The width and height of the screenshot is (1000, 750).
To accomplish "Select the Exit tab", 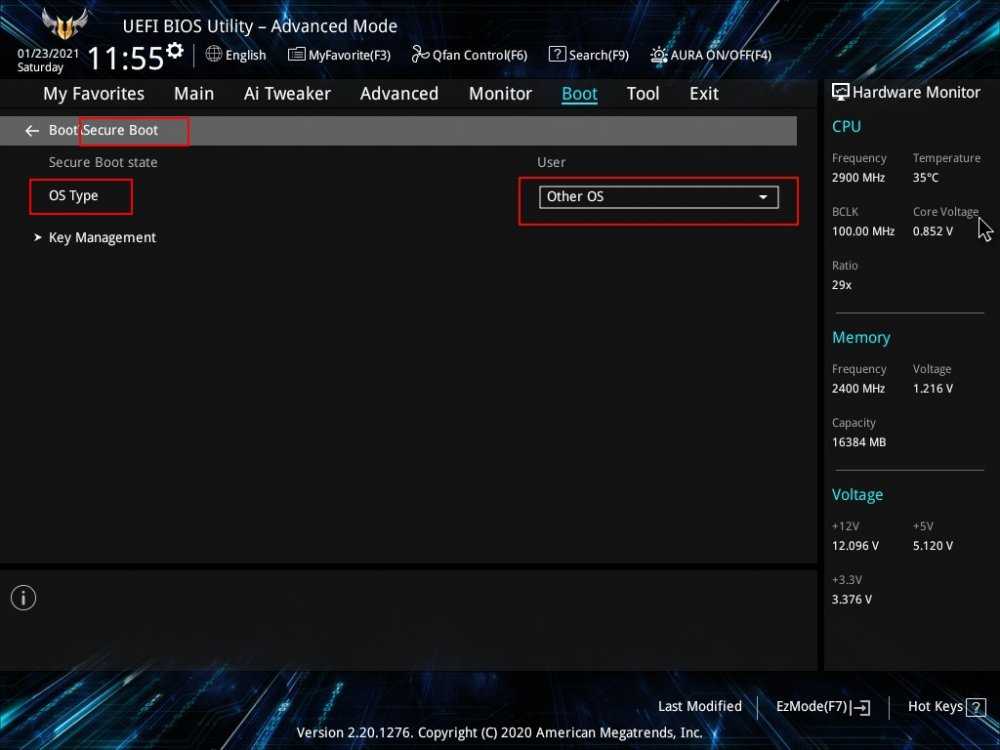I will 704,94.
